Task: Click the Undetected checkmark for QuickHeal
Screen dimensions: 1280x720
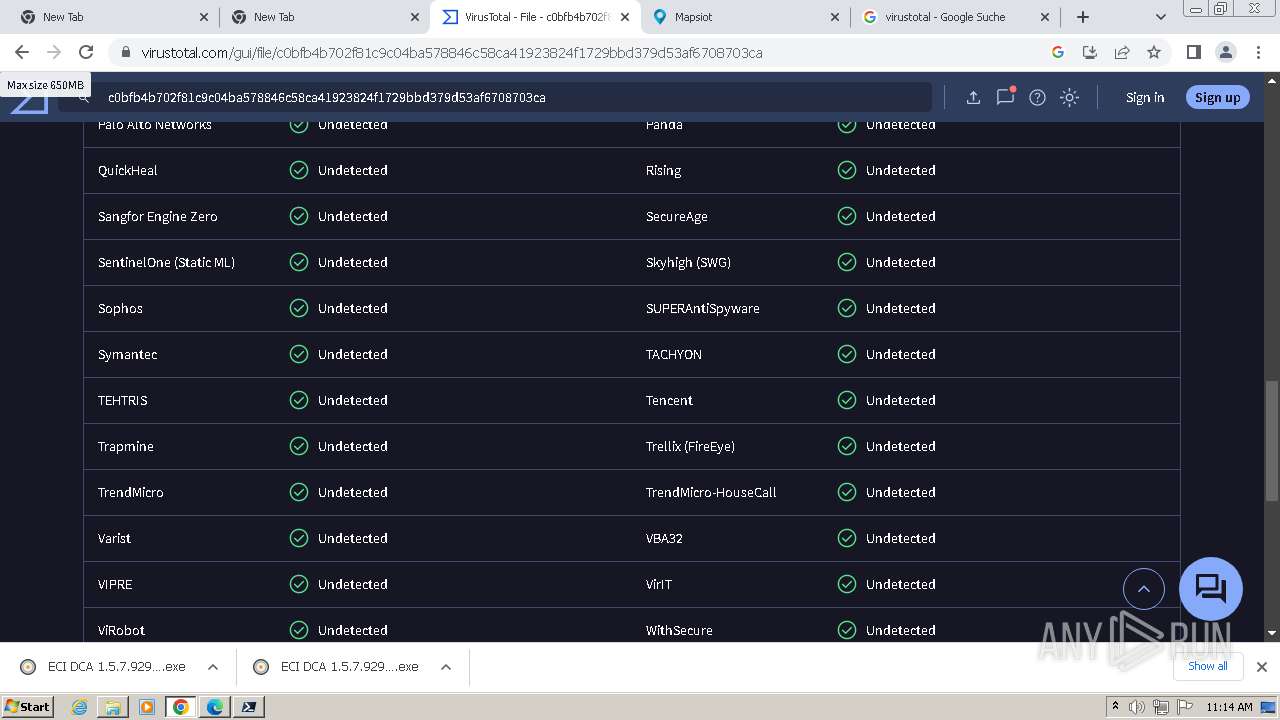Action: (299, 170)
